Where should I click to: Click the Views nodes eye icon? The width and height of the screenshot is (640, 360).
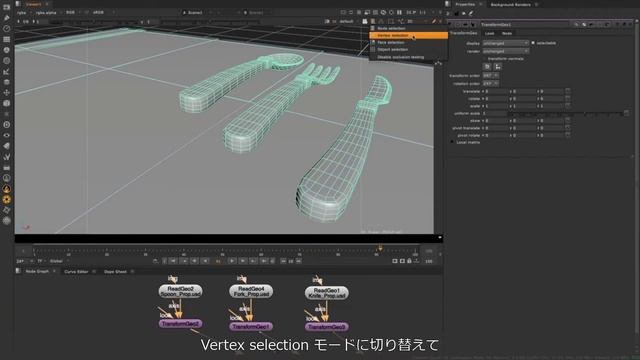(7, 135)
